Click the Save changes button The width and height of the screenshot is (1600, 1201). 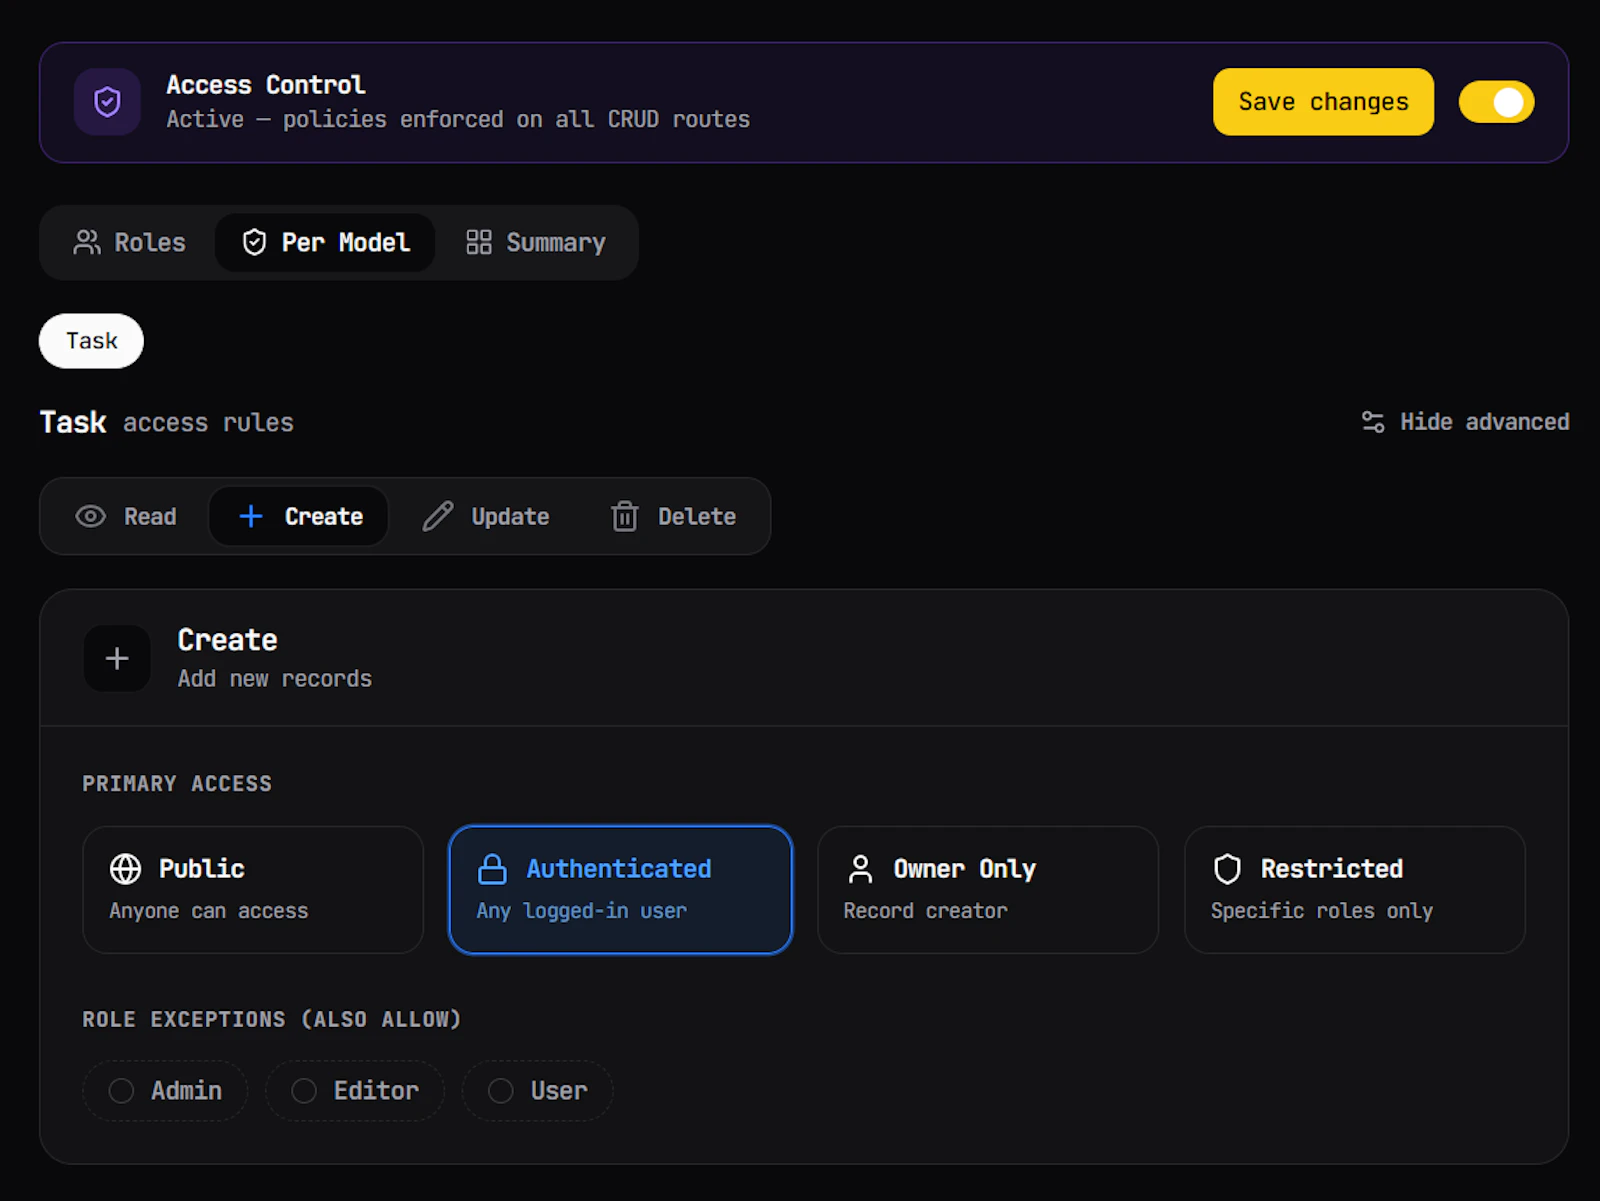point(1323,102)
